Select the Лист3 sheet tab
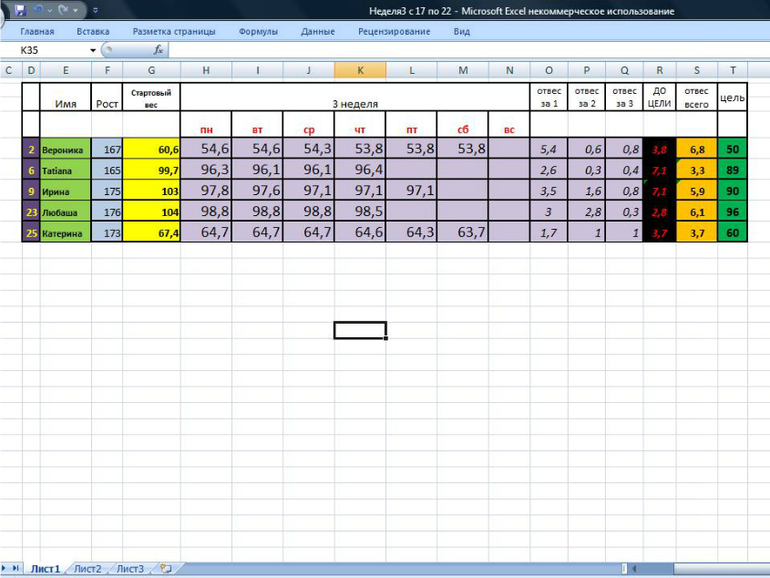Image resolution: width=770 pixels, height=578 pixels. [129, 569]
